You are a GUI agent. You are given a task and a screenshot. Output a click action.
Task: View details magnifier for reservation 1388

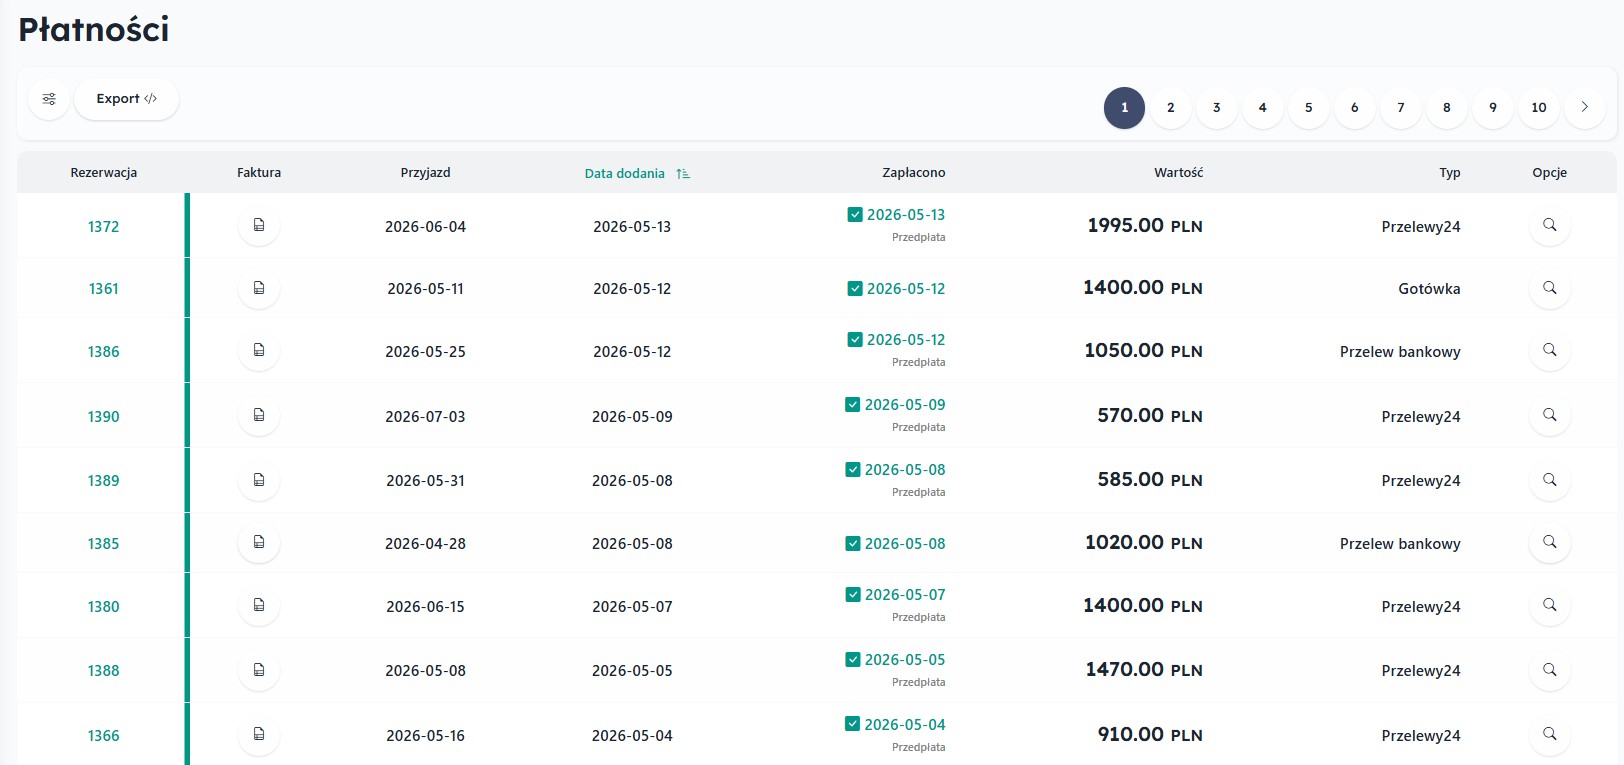pyautogui.click(x=1550, y=670)
